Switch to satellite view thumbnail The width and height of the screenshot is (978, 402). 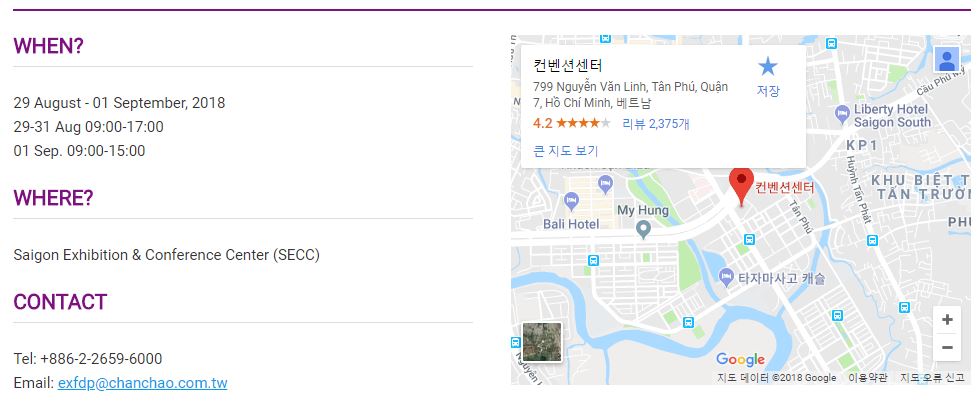[541, 342]
